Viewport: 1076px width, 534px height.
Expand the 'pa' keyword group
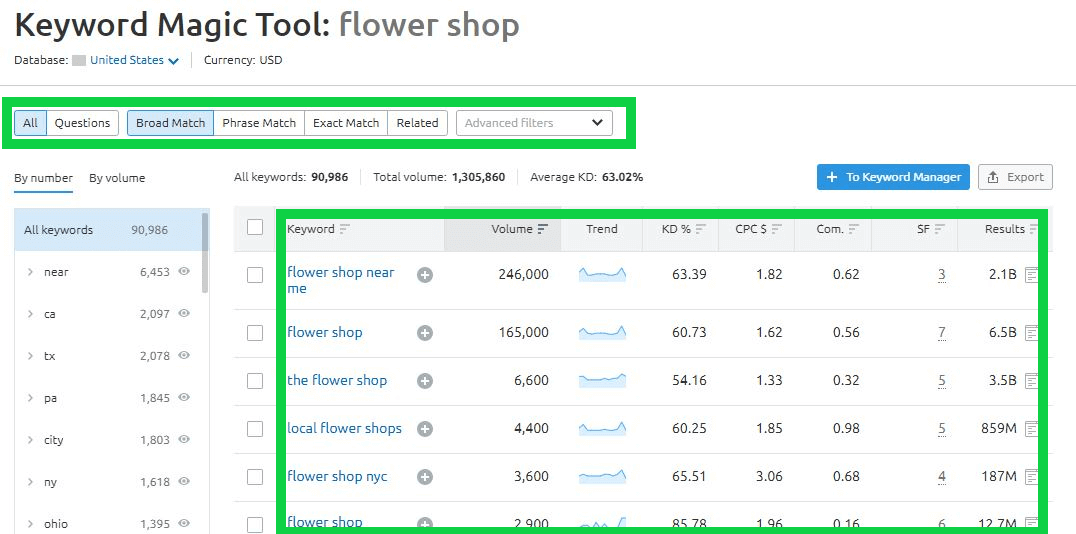click(x=30, y=398)
